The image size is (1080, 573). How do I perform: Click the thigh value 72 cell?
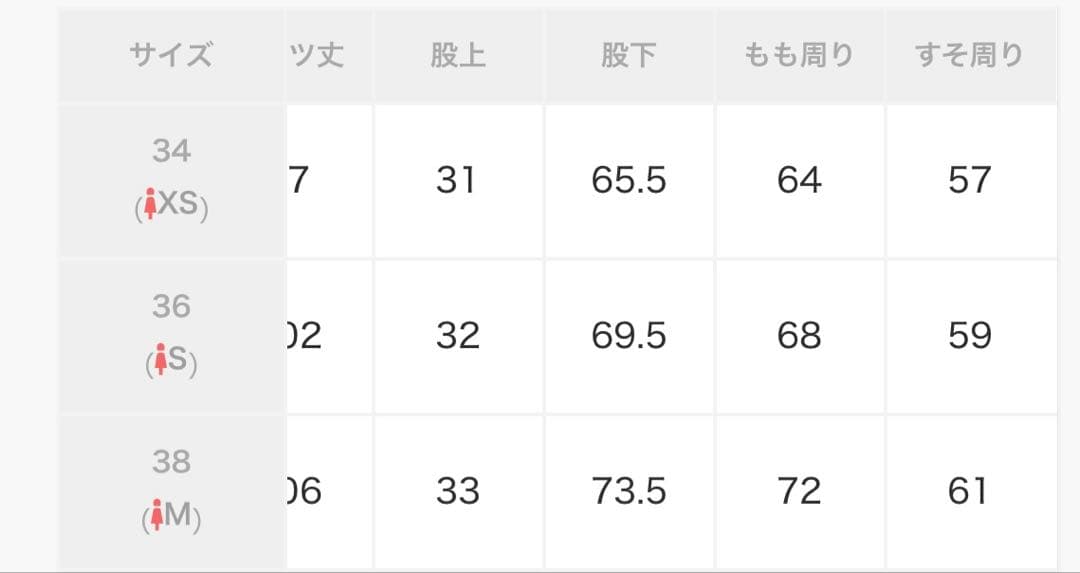(799, 492)
